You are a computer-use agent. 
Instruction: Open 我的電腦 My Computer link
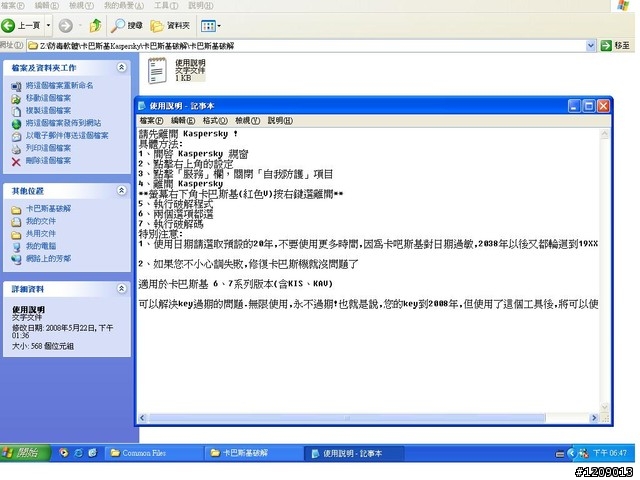[41, 246]
